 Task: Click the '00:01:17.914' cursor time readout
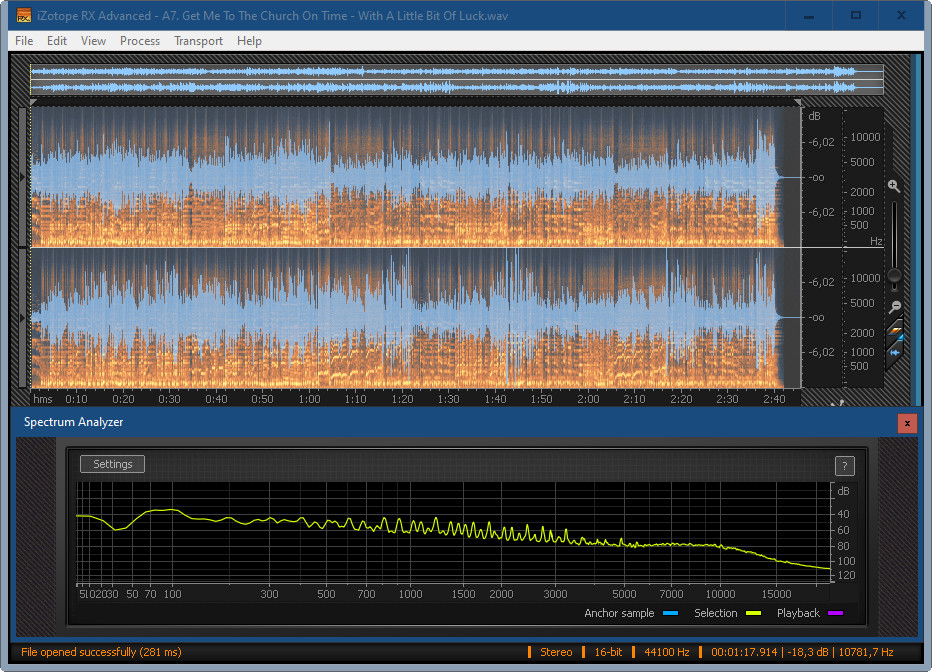point(744,652)
